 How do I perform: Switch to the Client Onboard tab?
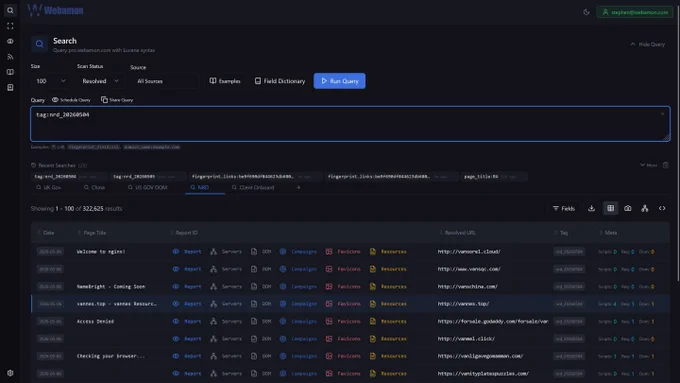point(253,188)
